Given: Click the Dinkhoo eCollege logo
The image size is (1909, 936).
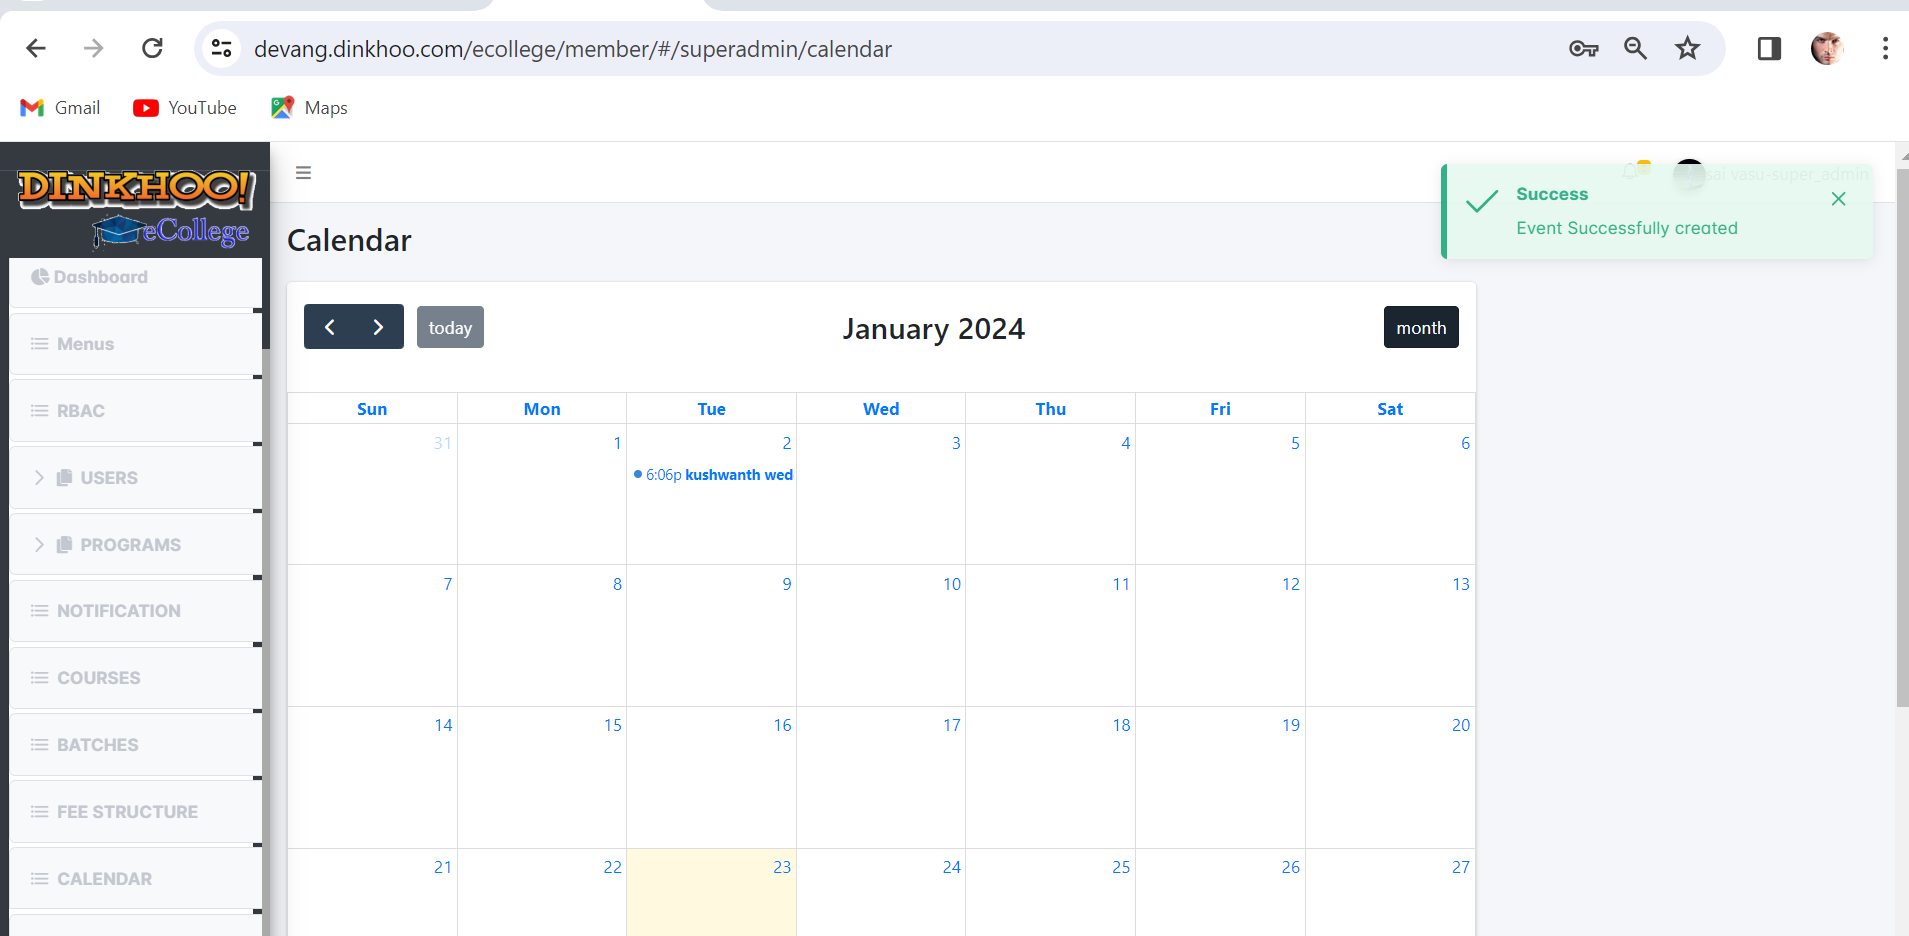Looking at the screenshot, I should click(x=136, y=208).
